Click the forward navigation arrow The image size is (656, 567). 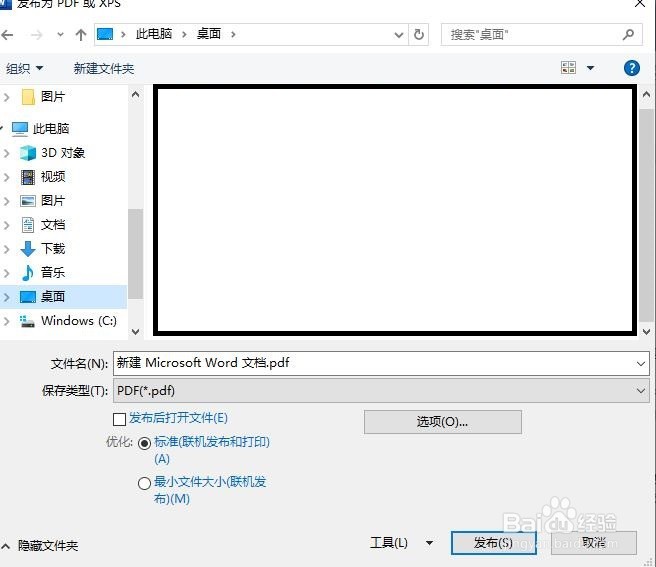[x=36, y=35]
